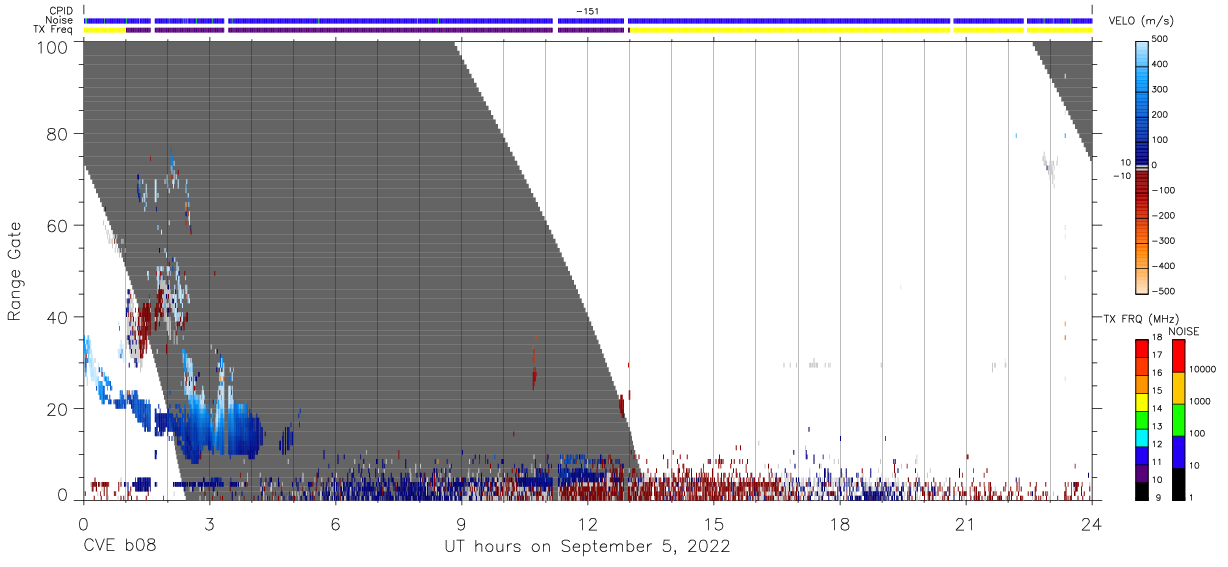Click the 'VELO (m/s)' colorbar title
This screenshot has width=1228, height=567.
(x=1142, y=22)
